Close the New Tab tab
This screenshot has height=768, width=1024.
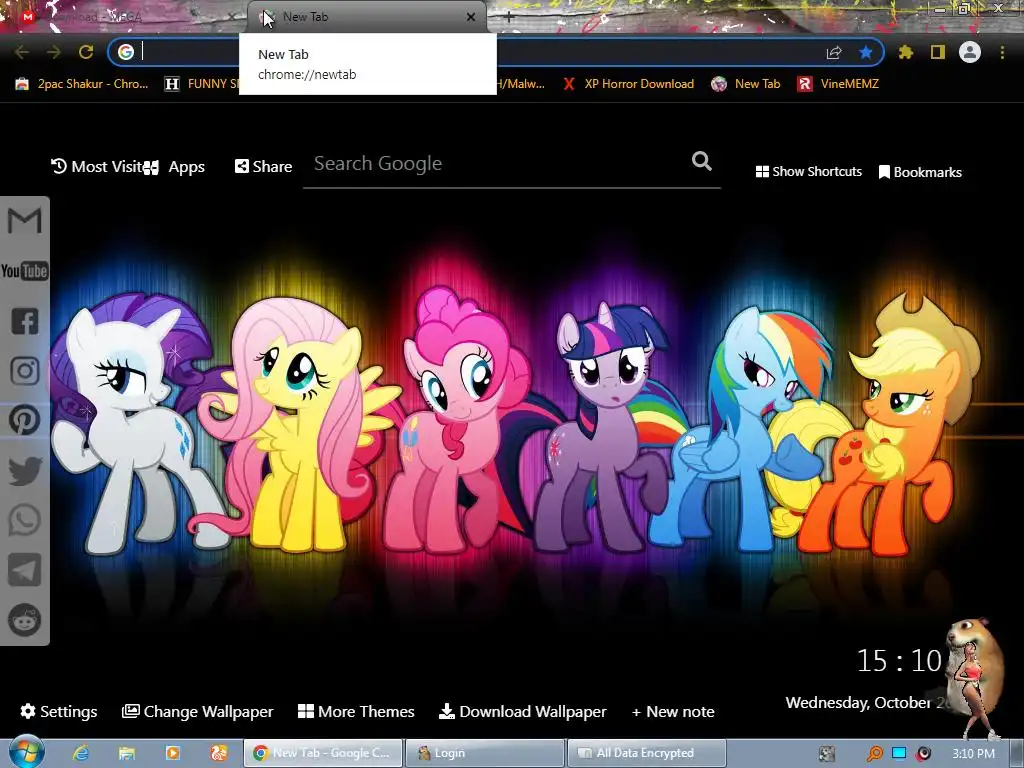pyautogui.click(x=471, y=17)
